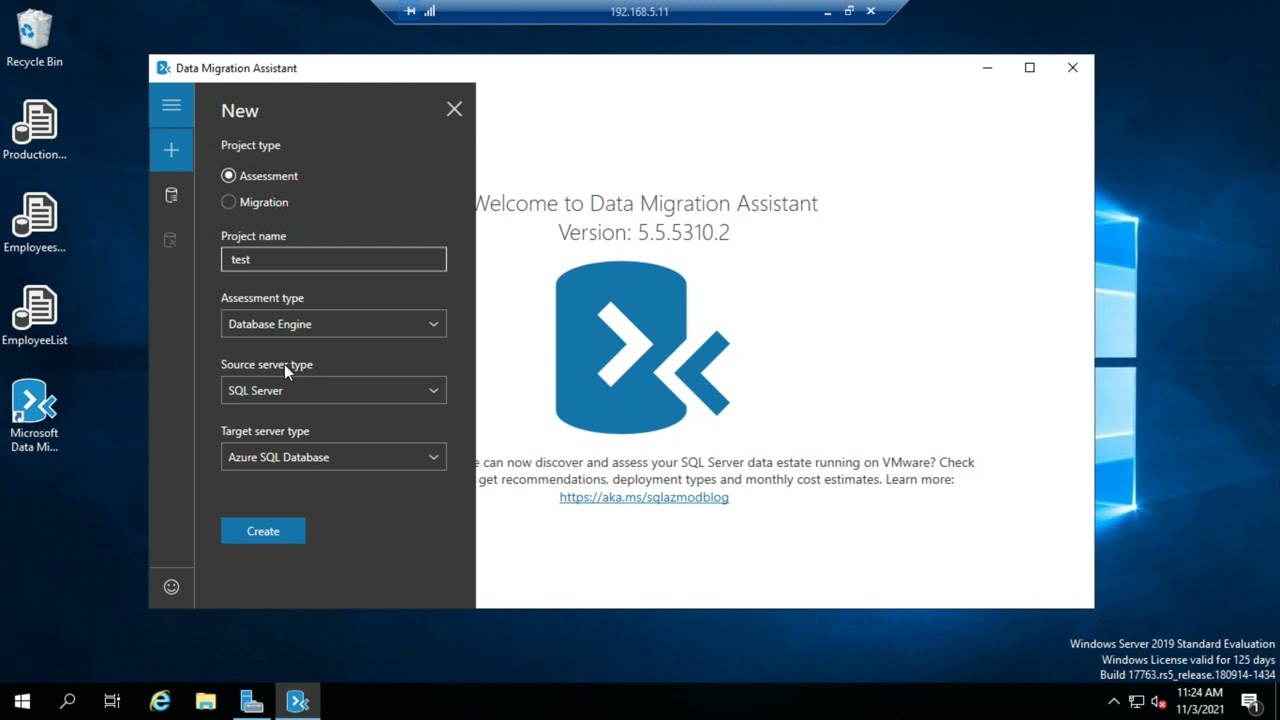
Task: Click the taskbar search icon
Action: 67,701
